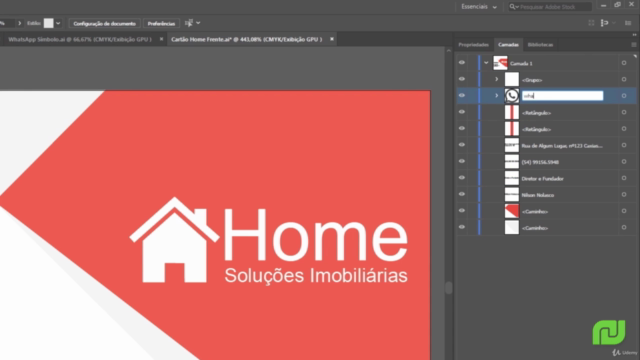Switch to the Propriedades panel tab
Viewport: 640px width, 360px height.
pos(473,44)
